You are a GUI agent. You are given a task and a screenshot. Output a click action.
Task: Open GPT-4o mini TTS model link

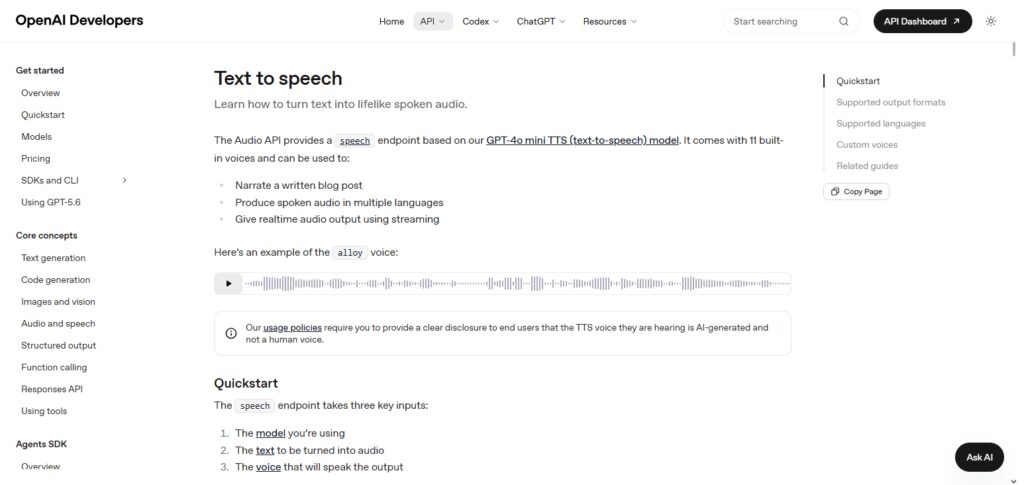pos(583,140)
